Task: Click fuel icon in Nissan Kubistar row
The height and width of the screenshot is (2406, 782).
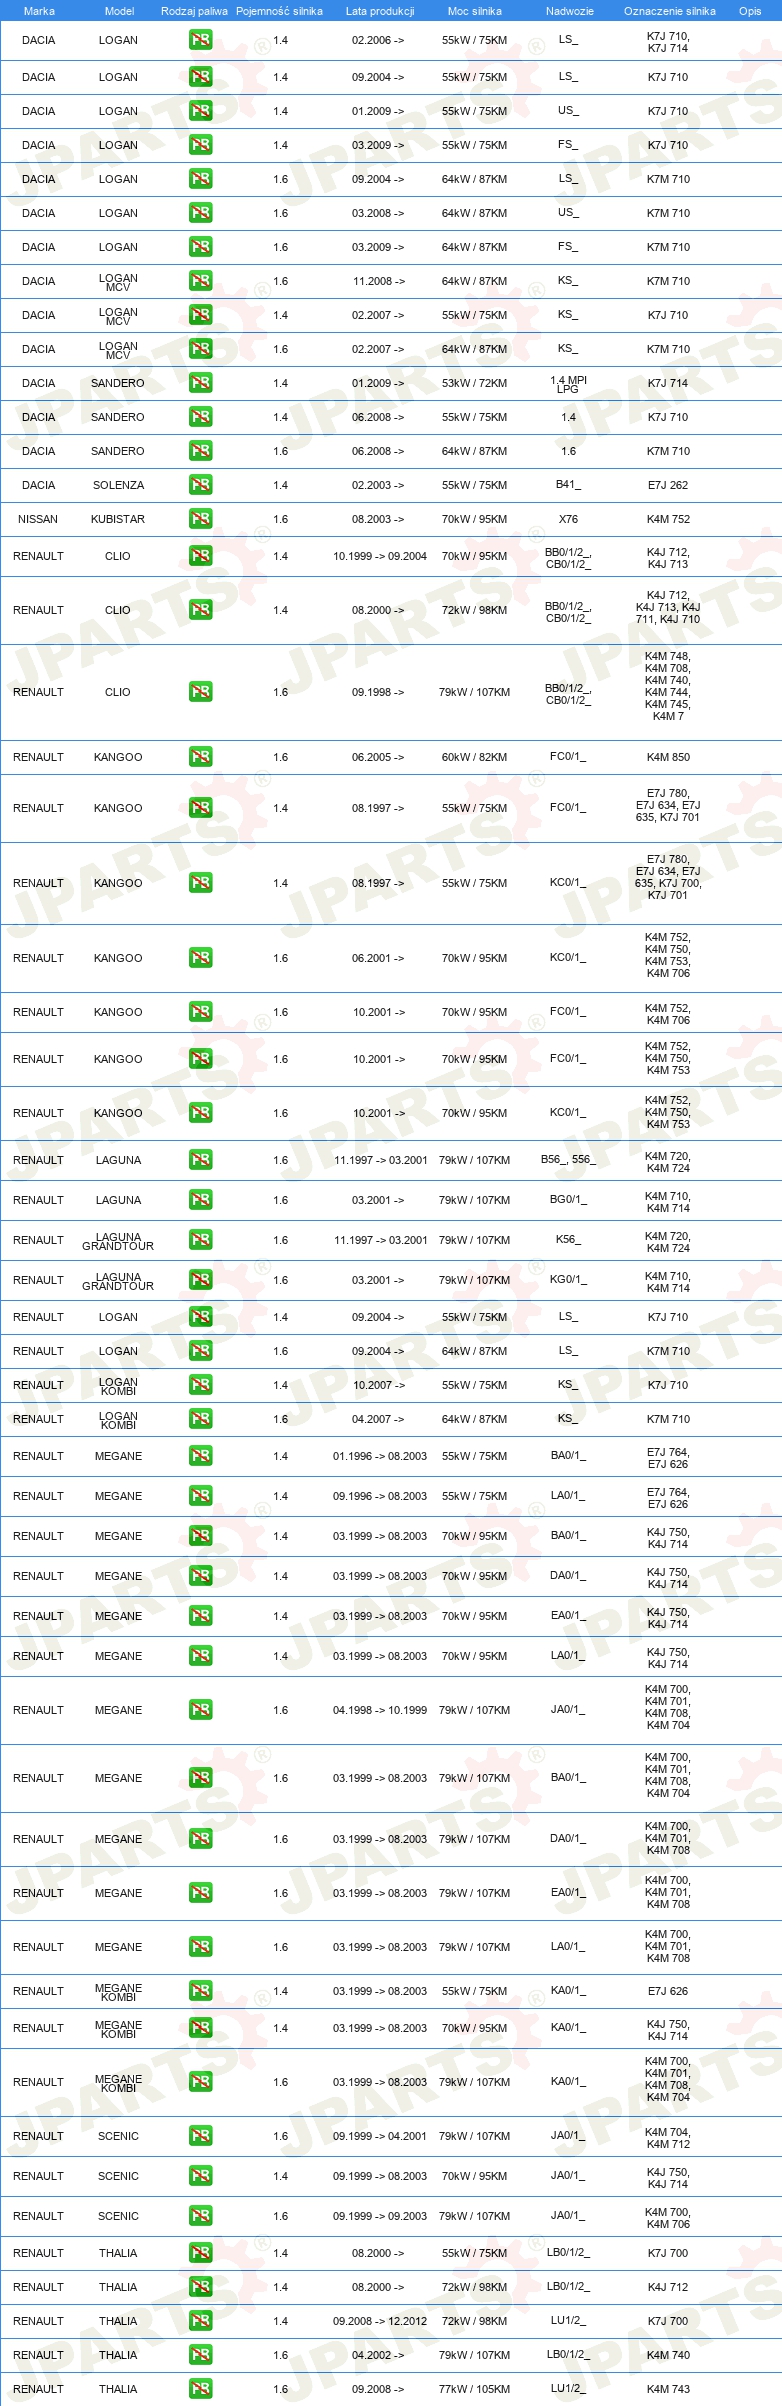Action: click(x=200, y=519)
